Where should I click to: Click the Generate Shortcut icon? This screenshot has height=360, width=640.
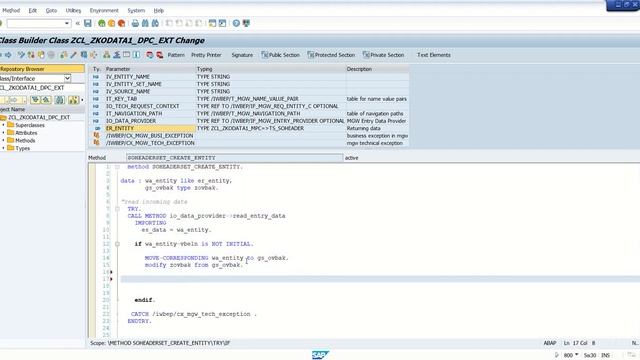point(222,23)
